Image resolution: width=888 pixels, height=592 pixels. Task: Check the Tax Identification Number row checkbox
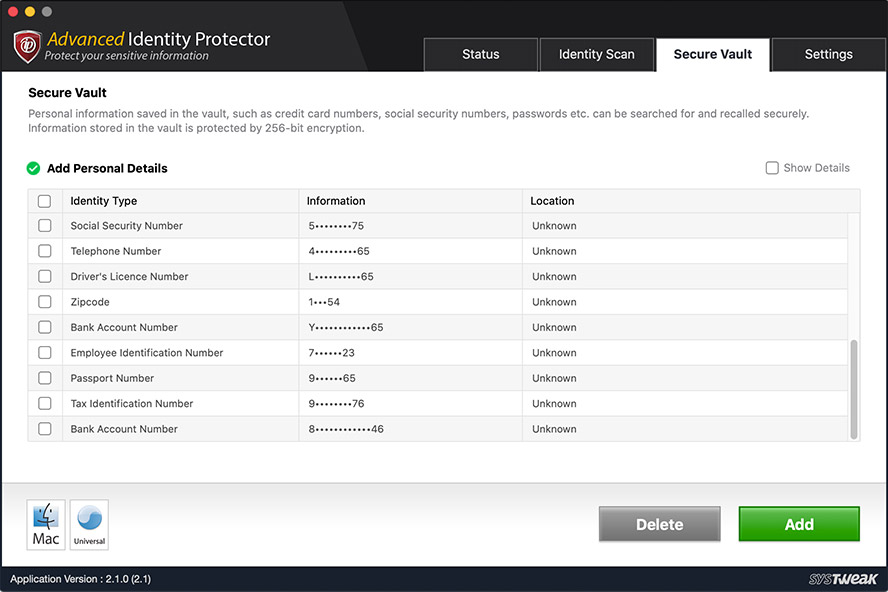click(44, 403)
